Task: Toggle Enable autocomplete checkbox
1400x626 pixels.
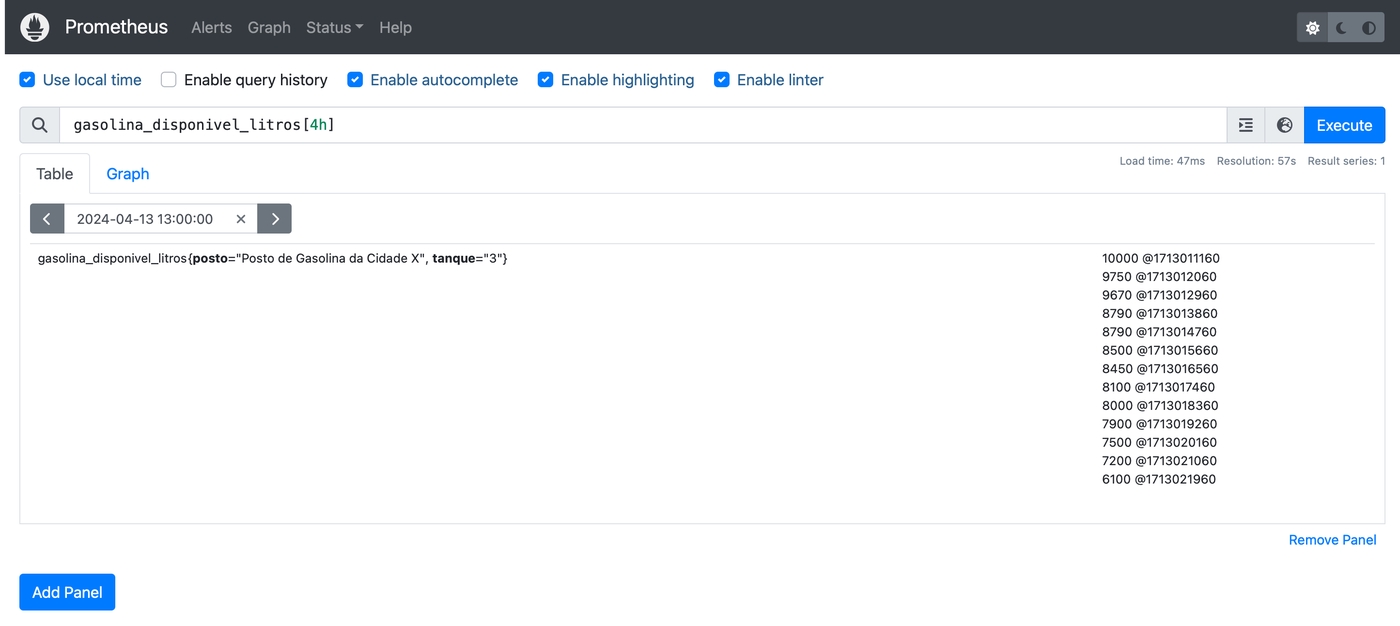Action: pos(355,80)
